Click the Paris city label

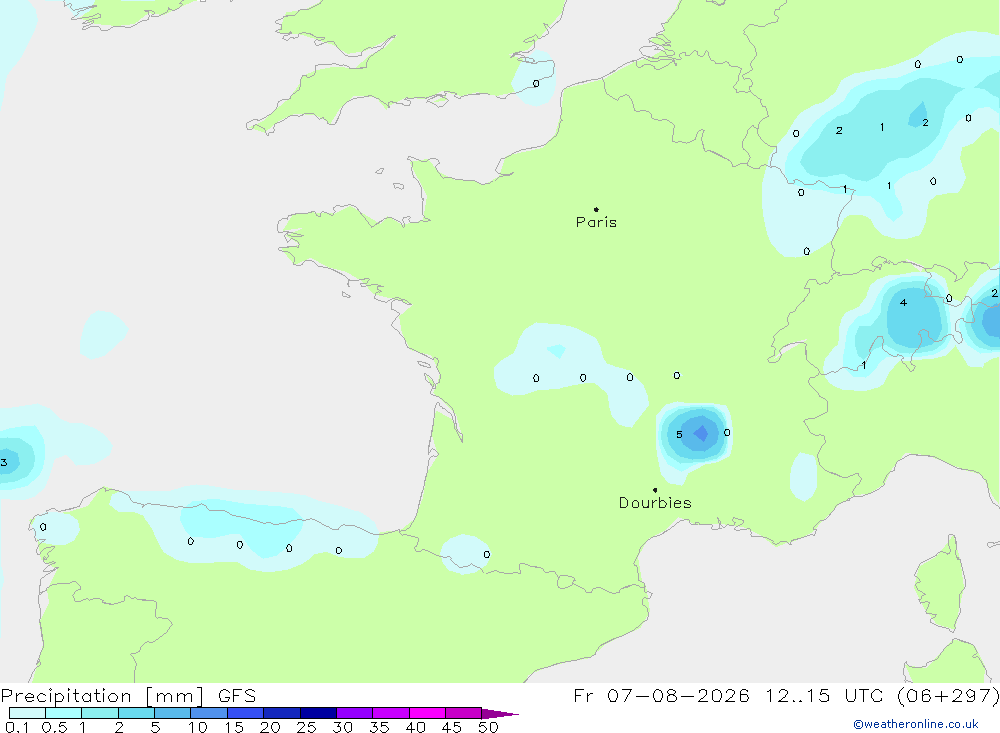coord(596,222)
